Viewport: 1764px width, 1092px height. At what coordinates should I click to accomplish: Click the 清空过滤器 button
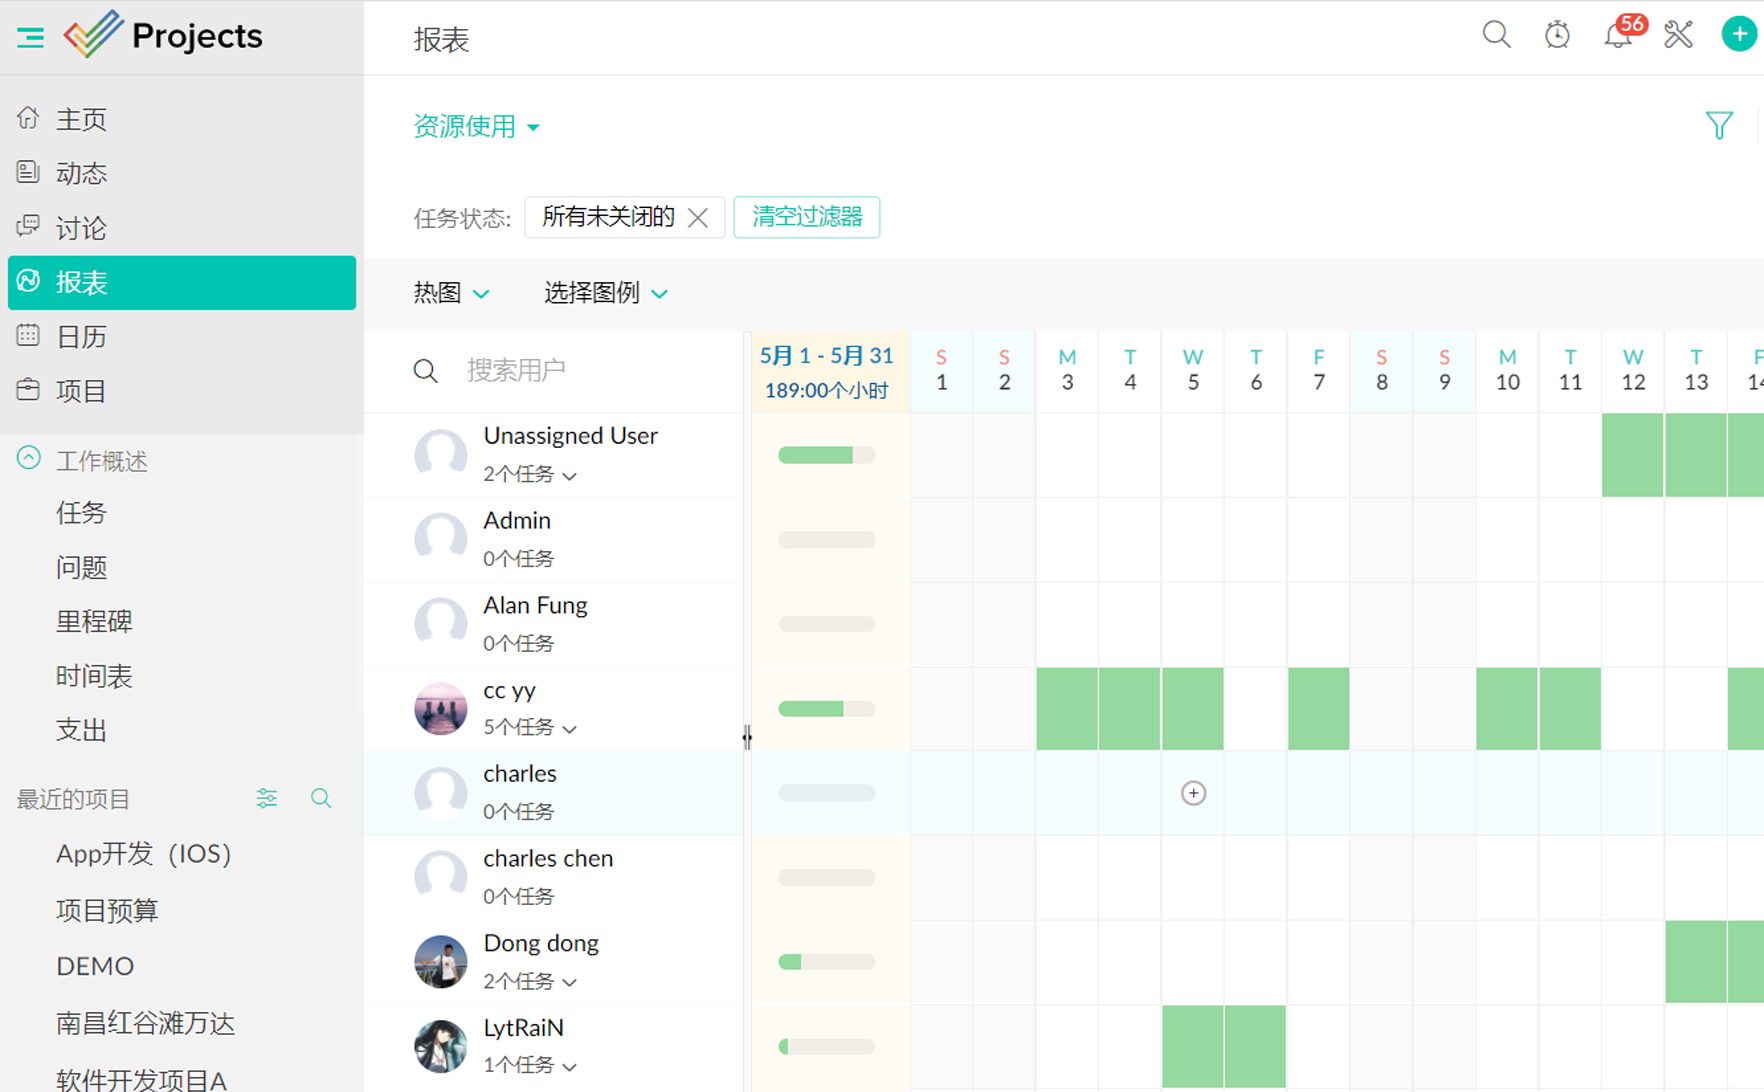(x=806, y=217)
